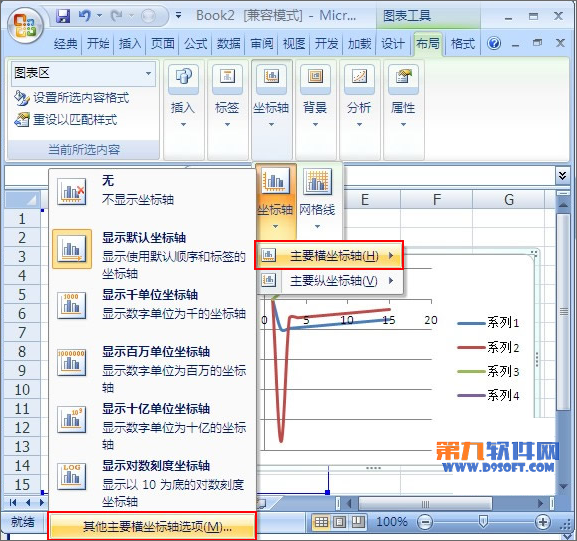Open the 页面 ribbon tab
This screenshot has width=577, height=541.
[163, 44]
